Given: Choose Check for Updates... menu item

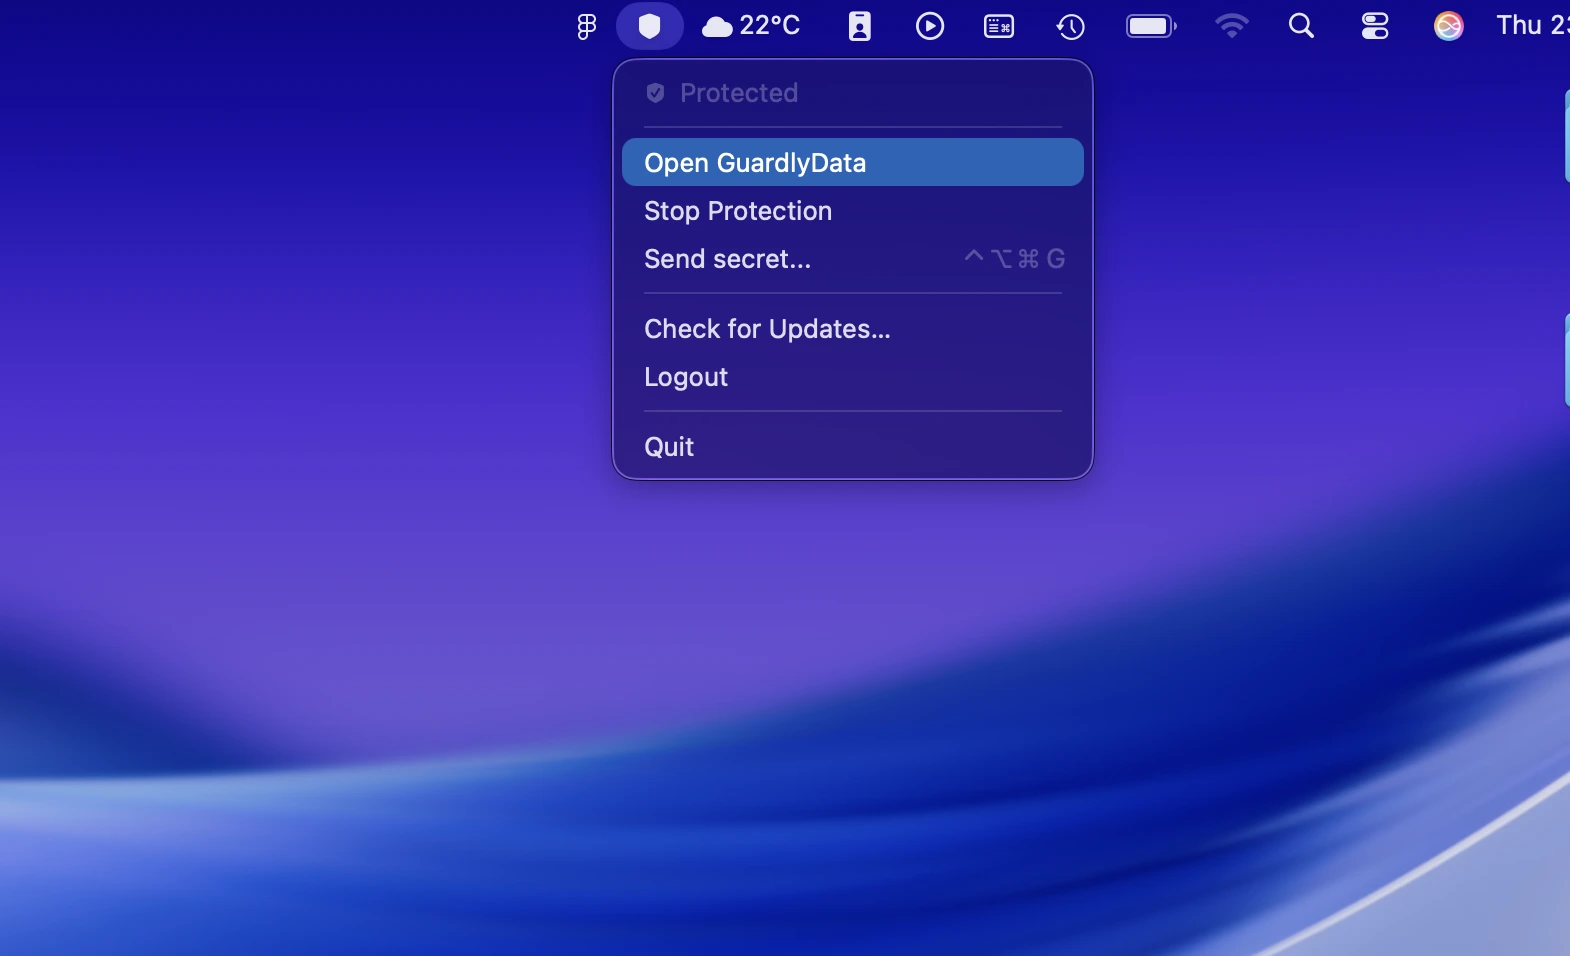Looking at the screenshot, I should 853,329.
